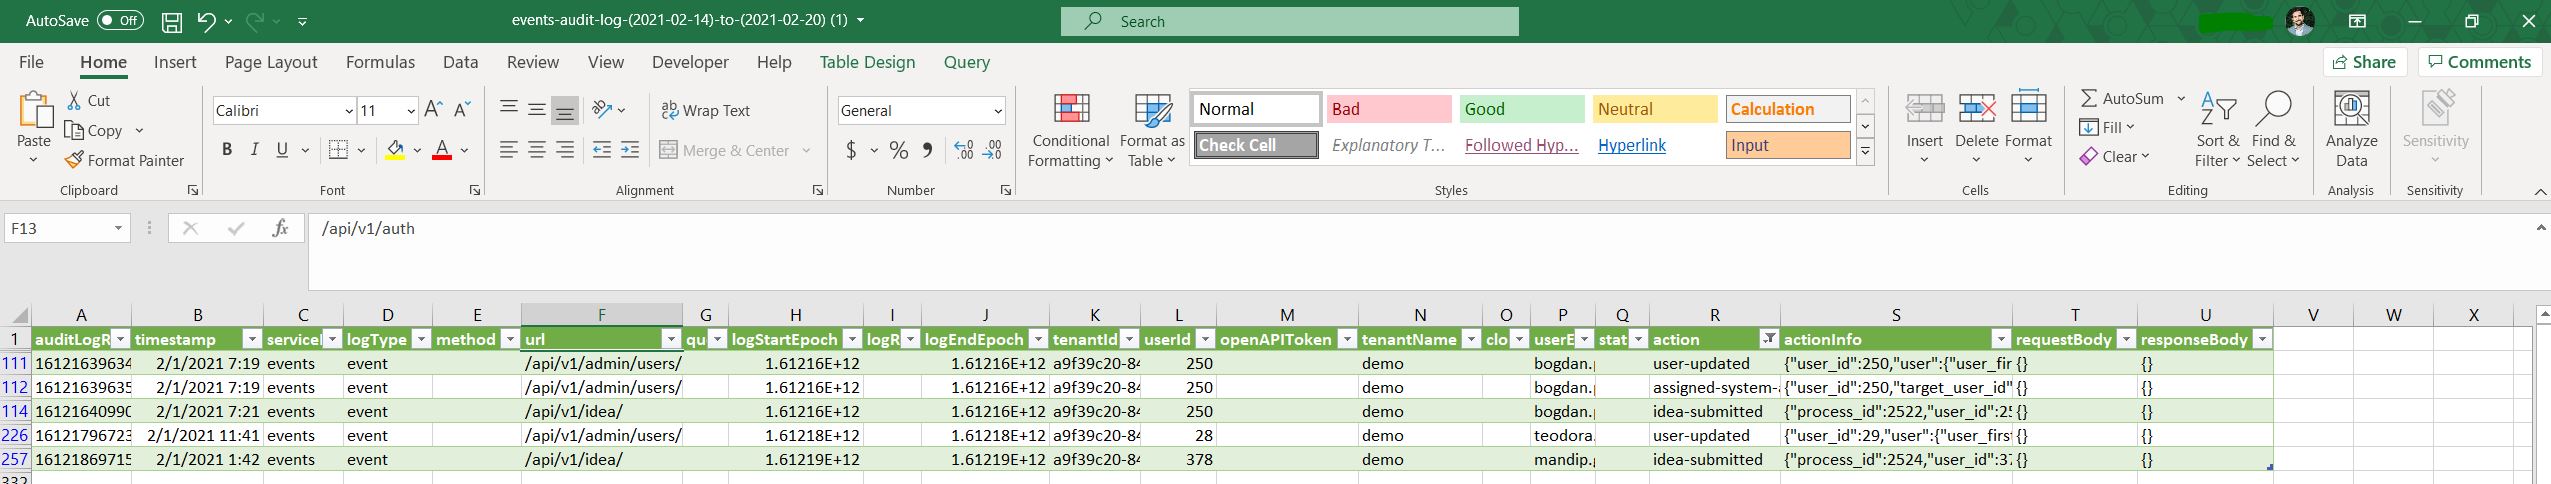Select the Bad red cell style swatch
This screenshot has height=484, width=2551.
(x=1389, y=109)
